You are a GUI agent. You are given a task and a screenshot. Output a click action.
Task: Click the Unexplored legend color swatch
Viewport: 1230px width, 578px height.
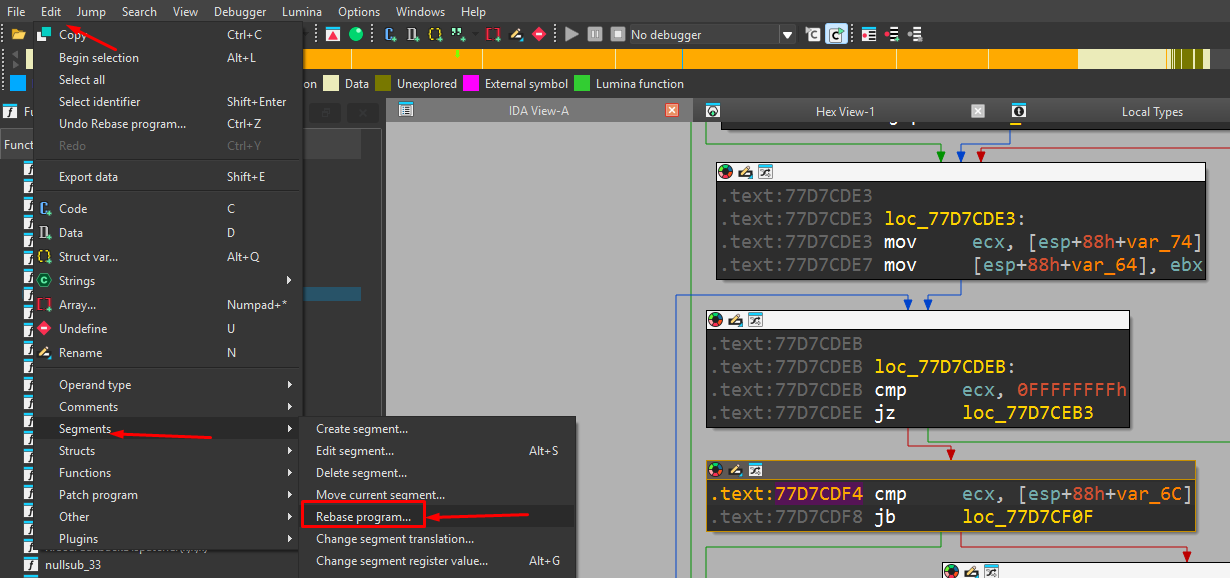383,84
